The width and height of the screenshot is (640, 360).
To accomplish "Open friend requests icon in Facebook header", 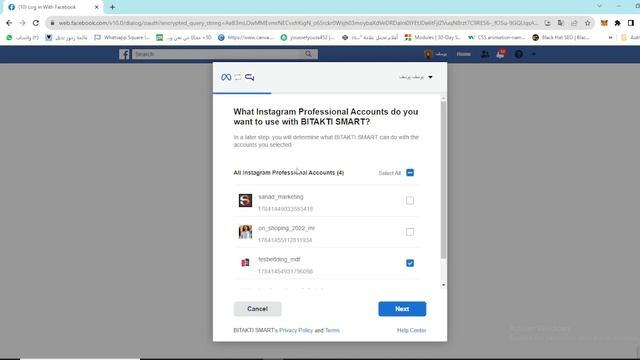I will pos(485,54).
